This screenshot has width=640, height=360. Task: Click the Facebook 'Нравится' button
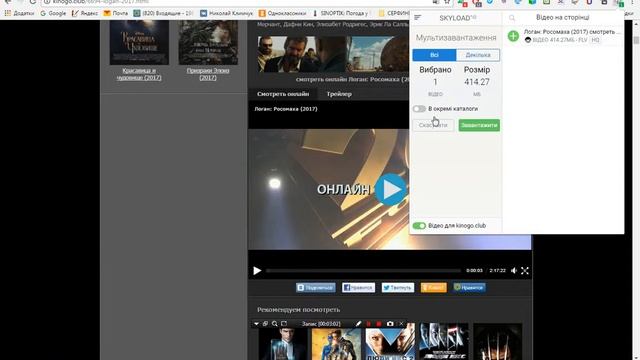point(358,288)
